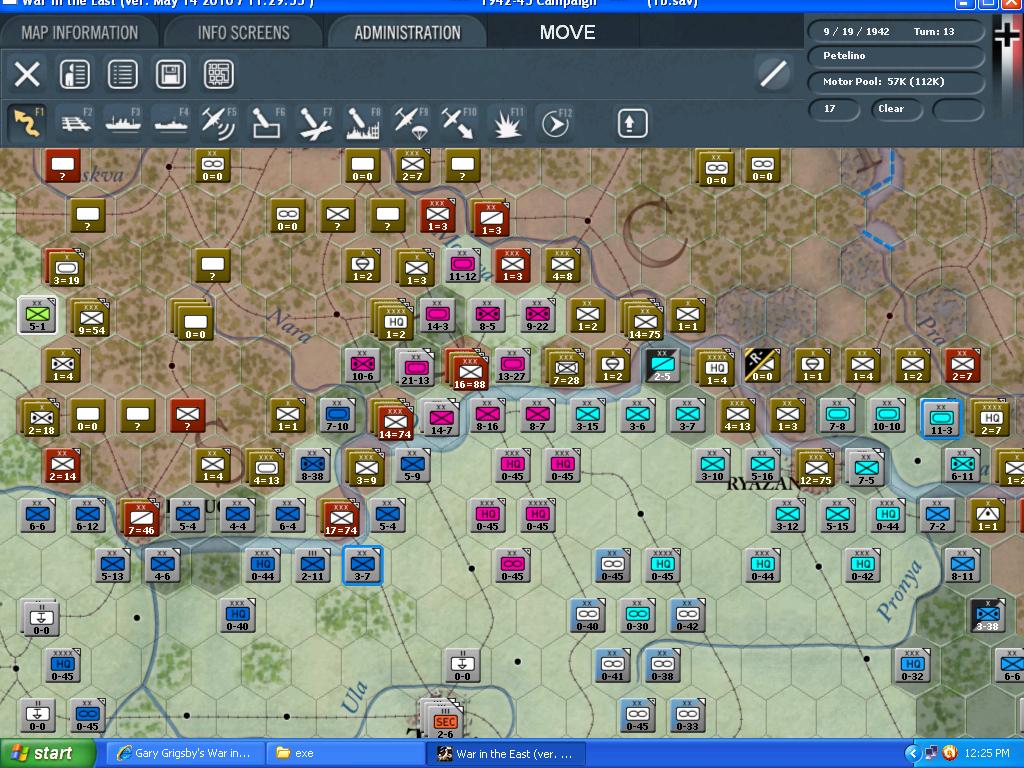Click the Motor Pool: 57K (112K) field
Image resolution: width=1024 pixels, height=768 pixels.
896,82
